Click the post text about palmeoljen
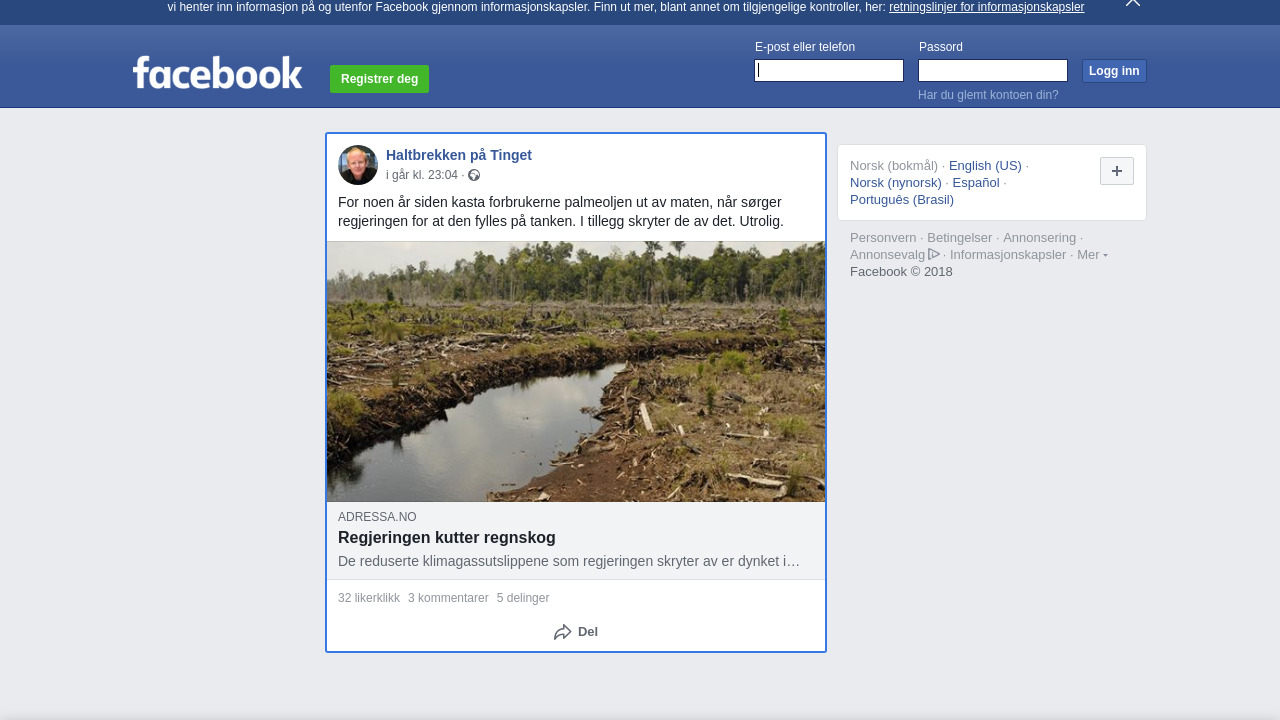This screenshot has height=720, width=1280. 561,212
